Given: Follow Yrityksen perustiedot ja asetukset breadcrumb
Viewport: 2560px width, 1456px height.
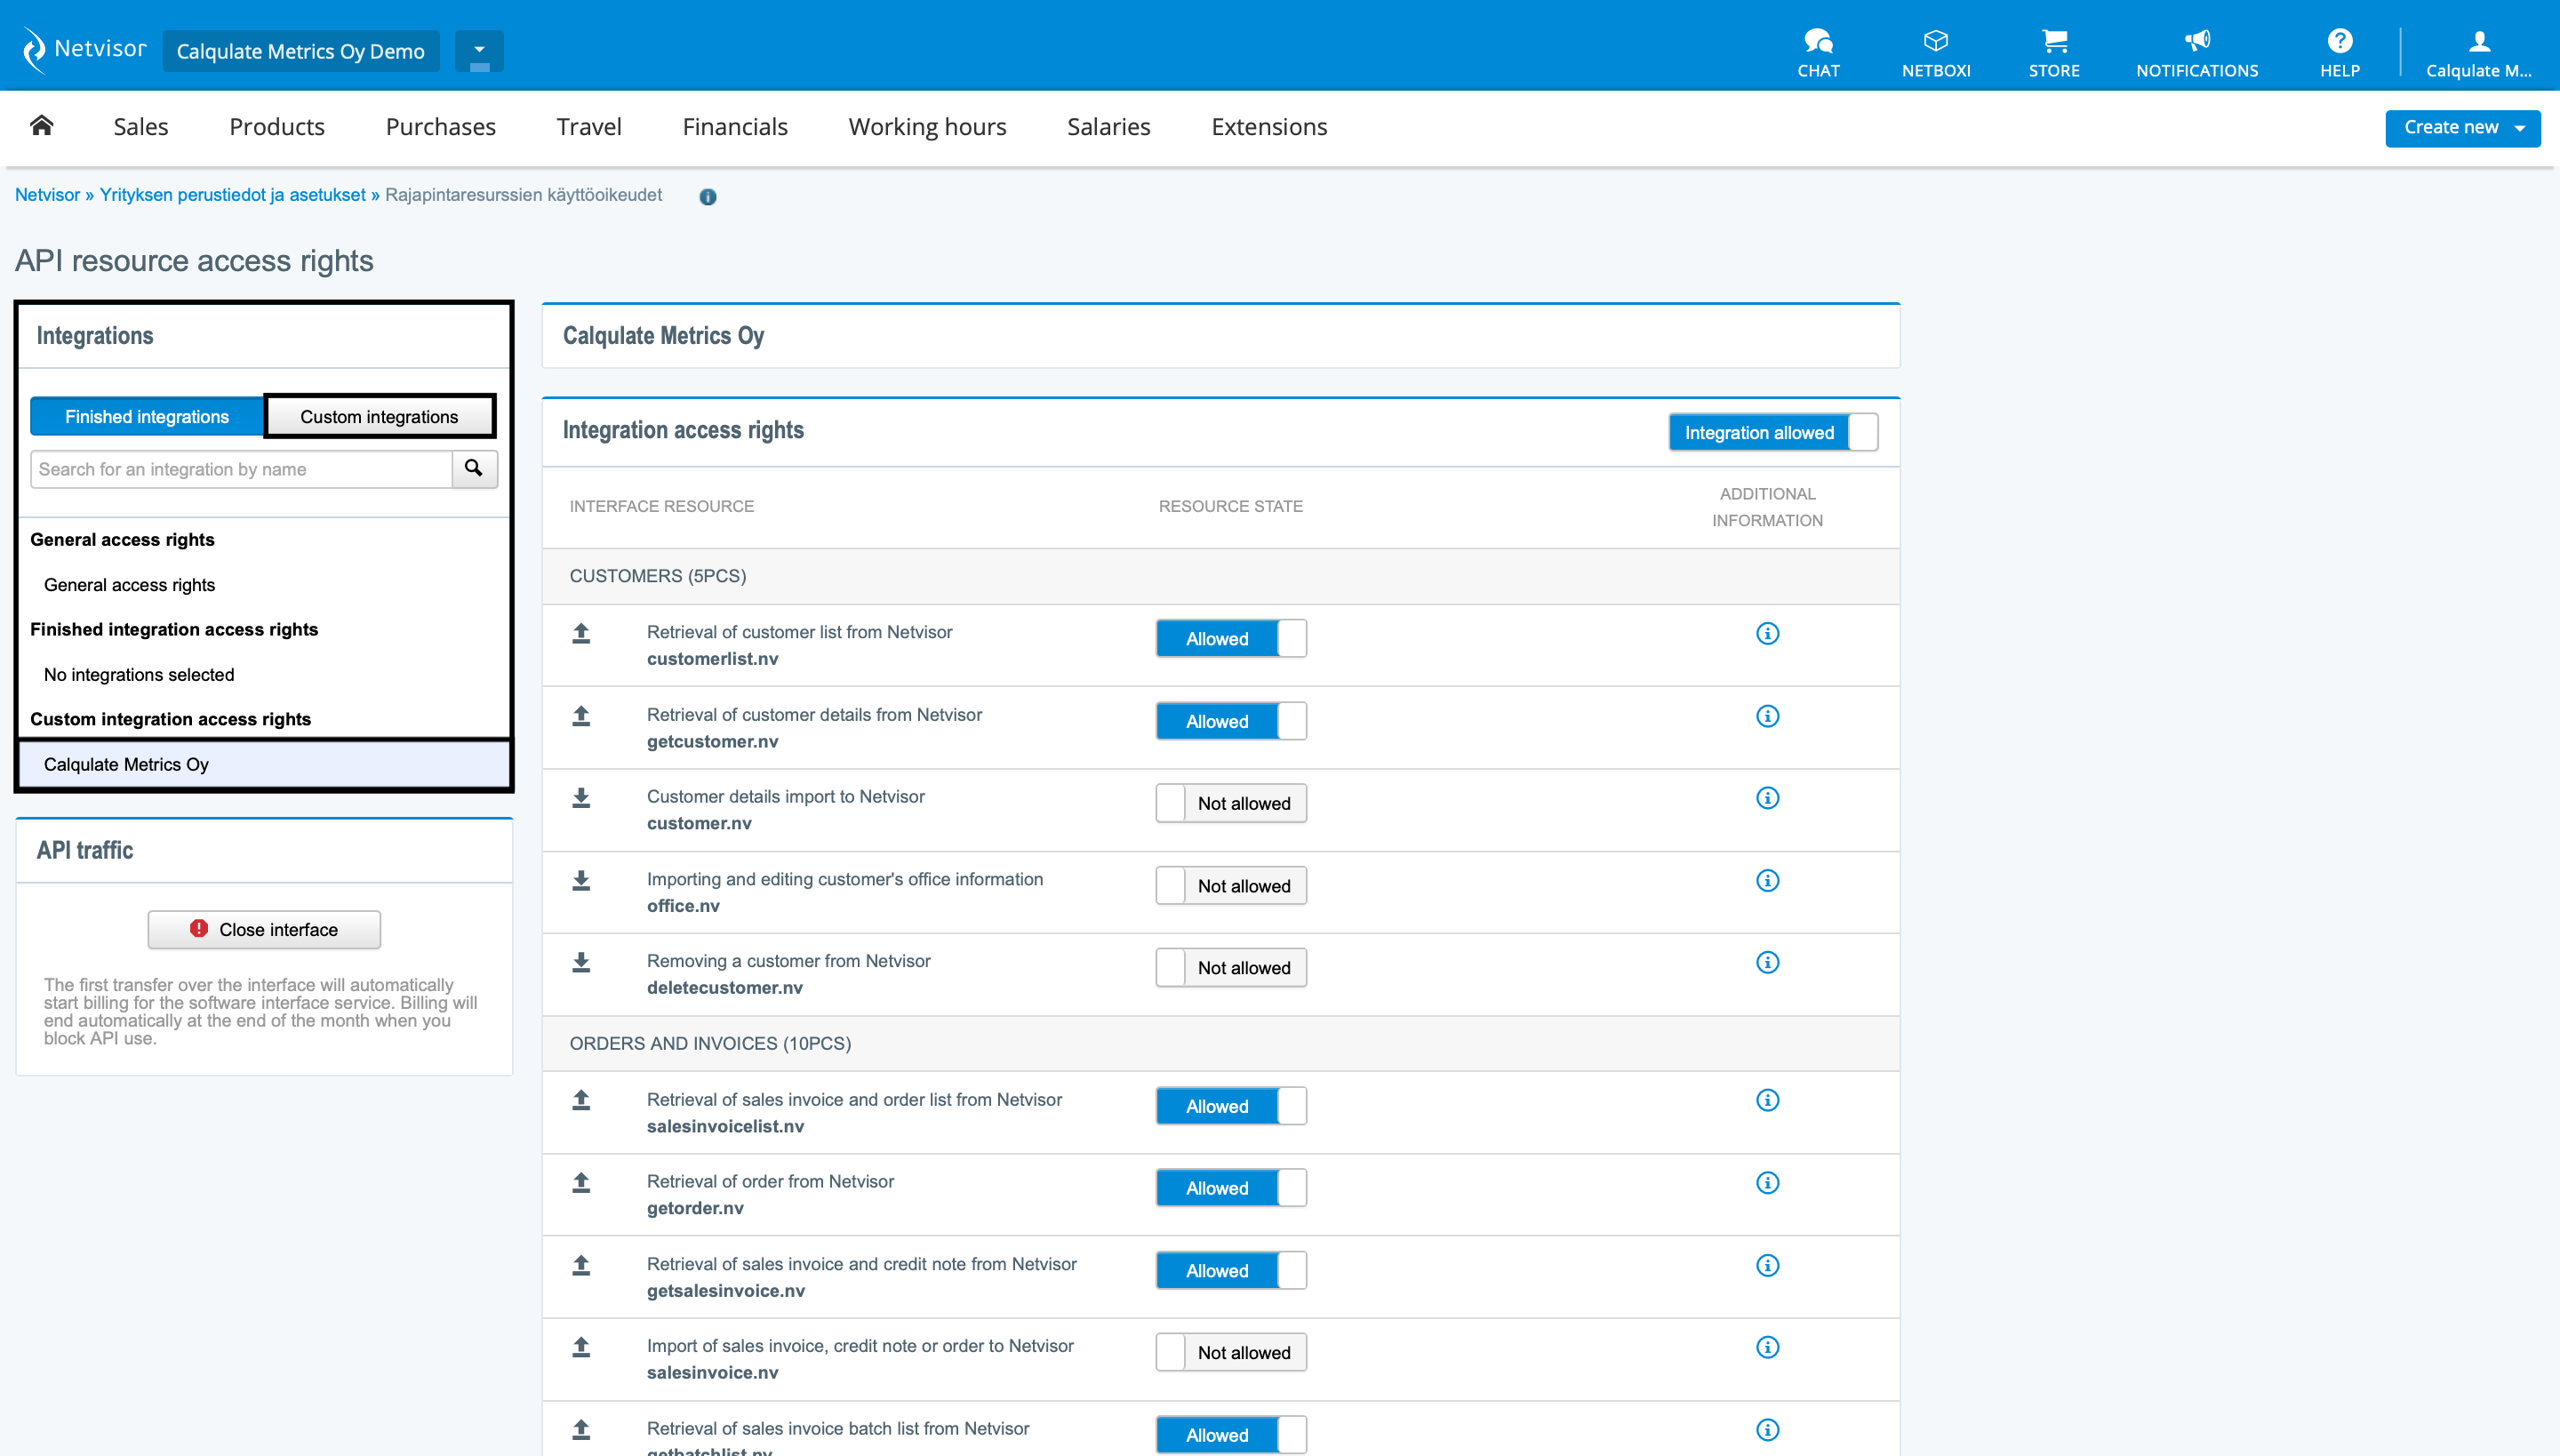Looking at the screenshot, I should [x=232, y=195].
